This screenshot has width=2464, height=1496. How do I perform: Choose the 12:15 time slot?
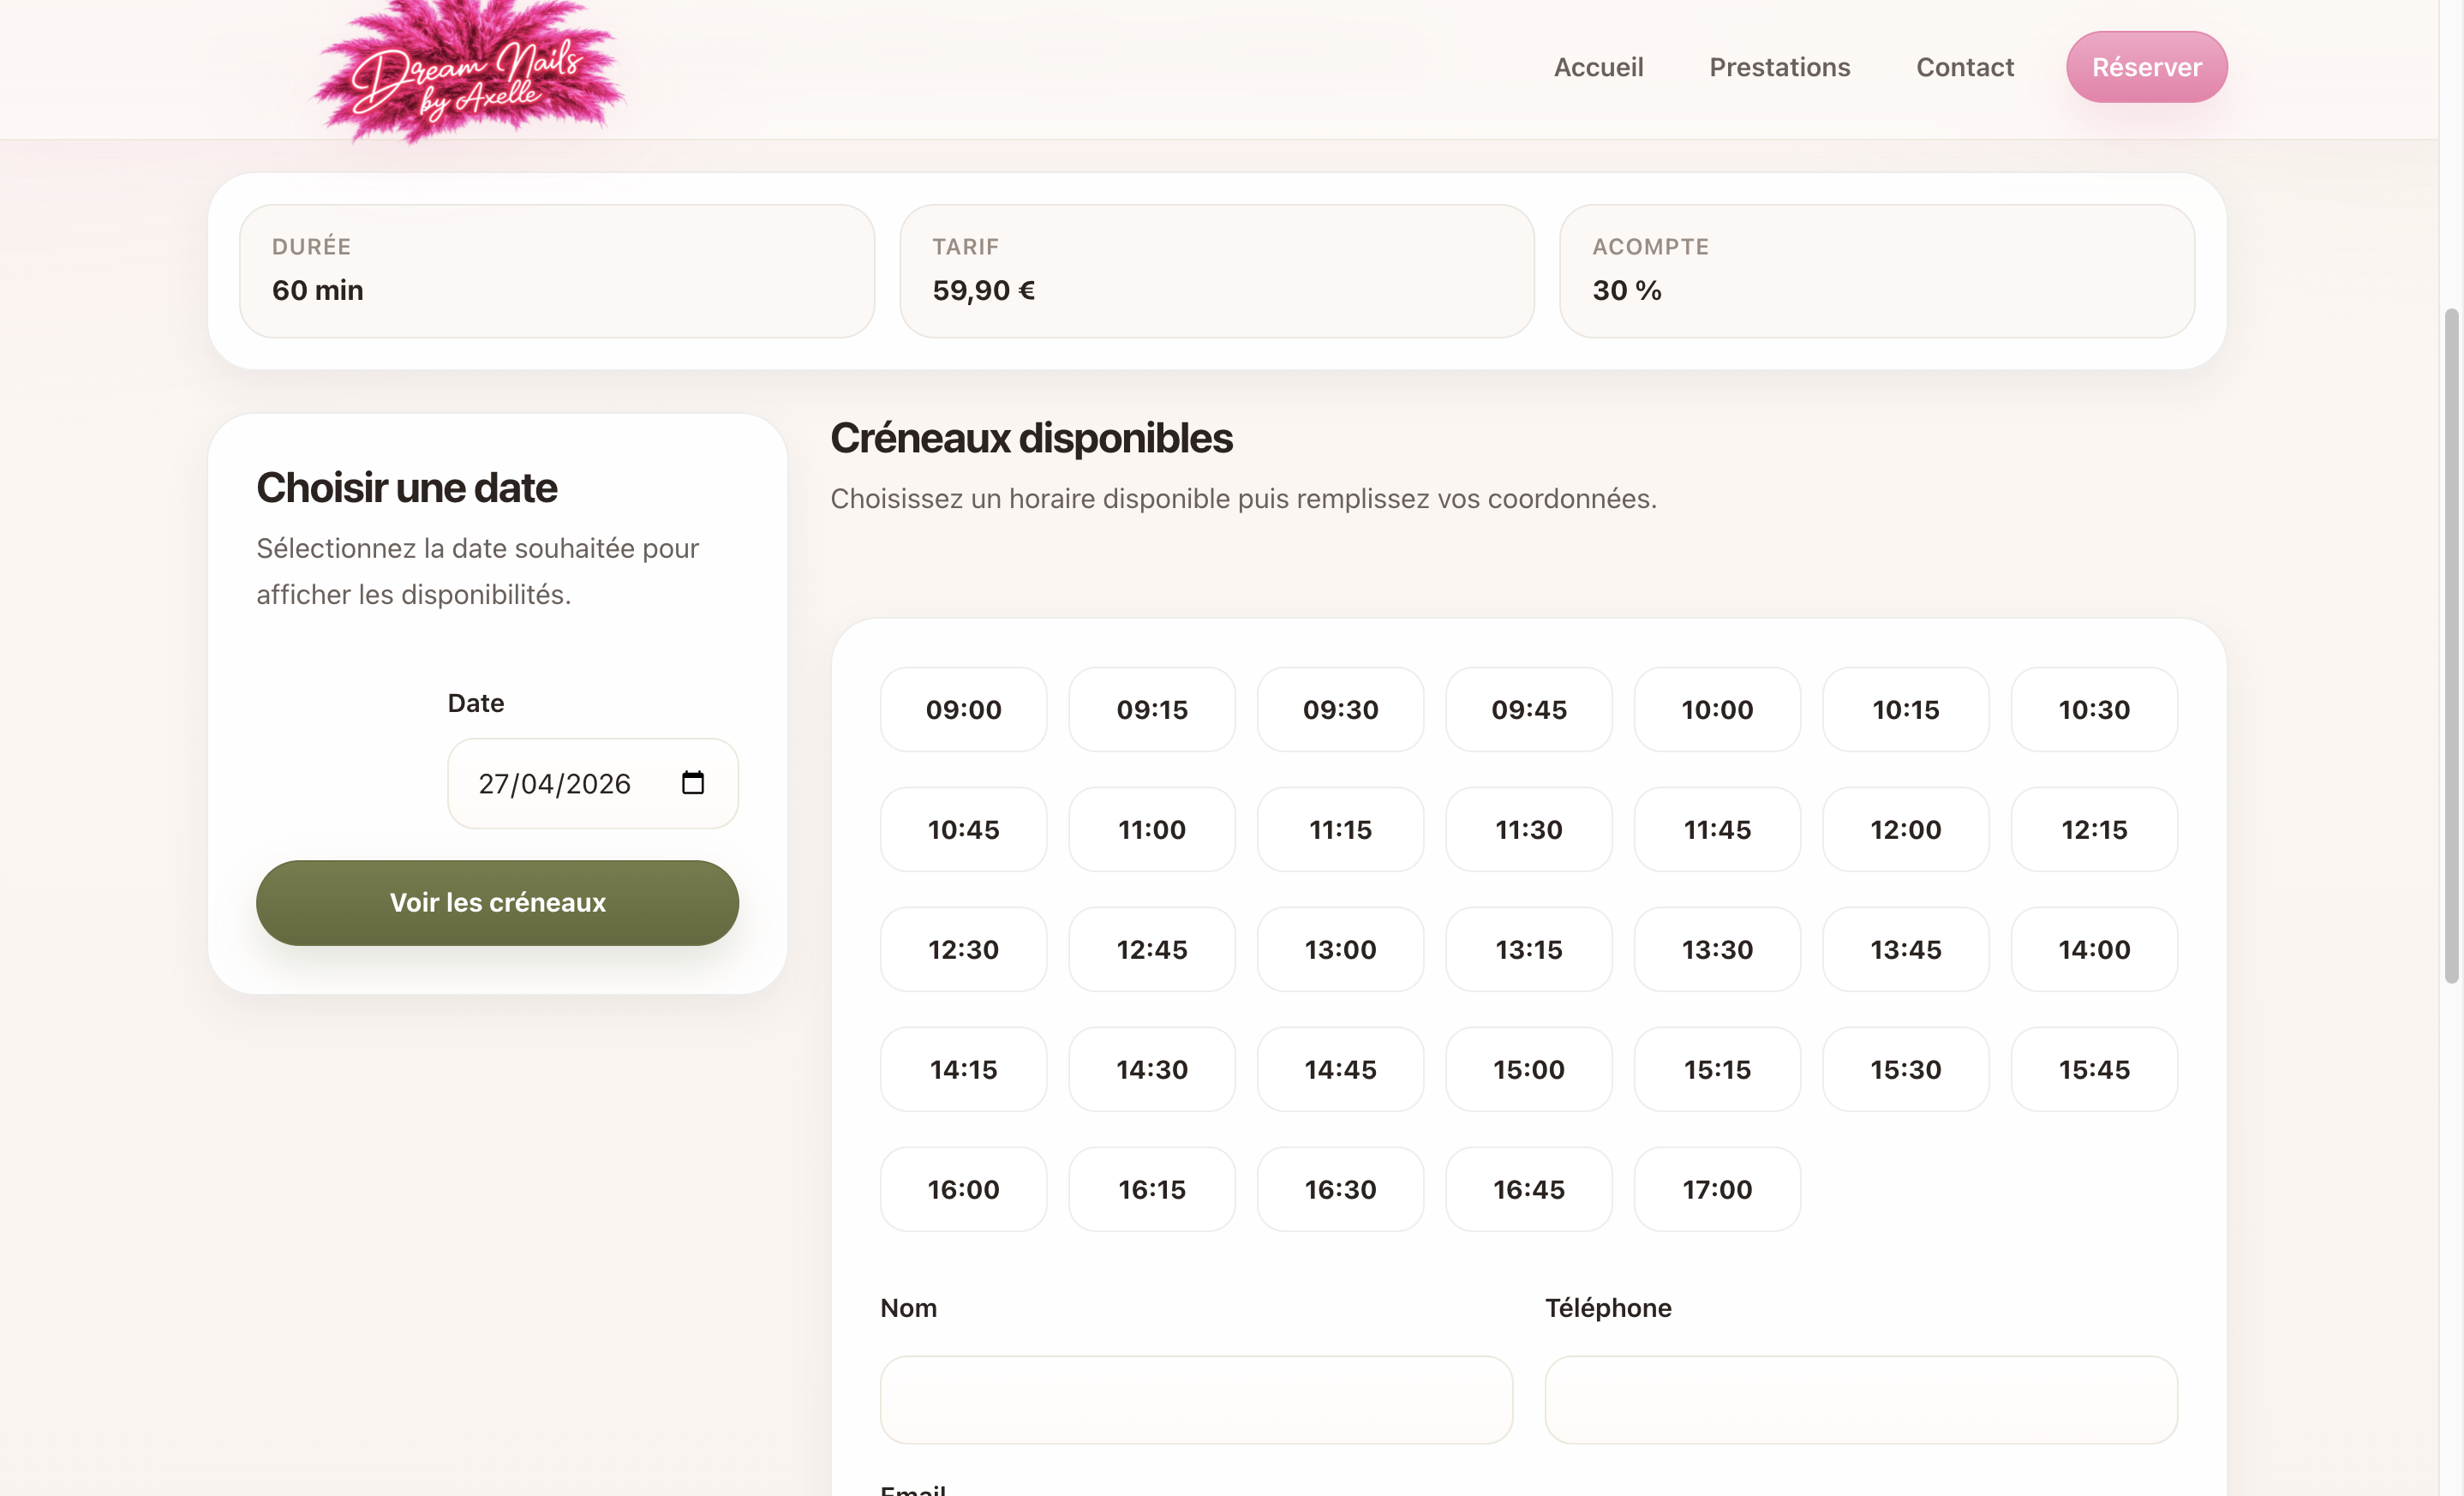point(2094,829)
